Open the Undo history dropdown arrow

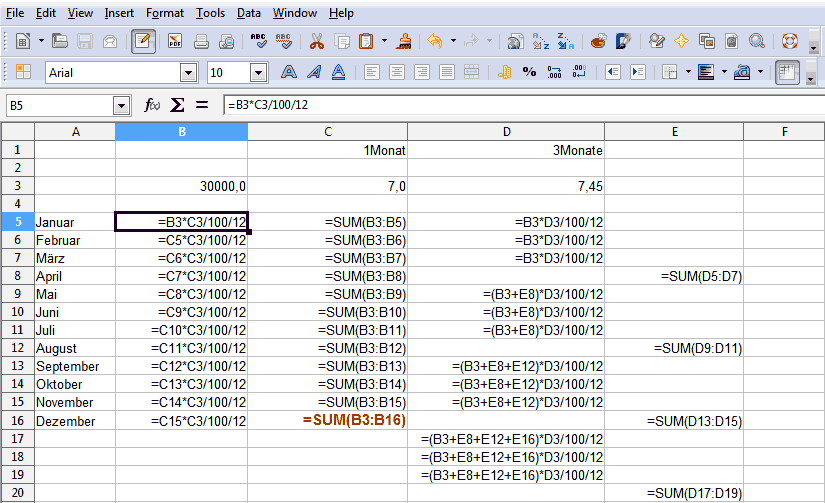pos(453,41)
